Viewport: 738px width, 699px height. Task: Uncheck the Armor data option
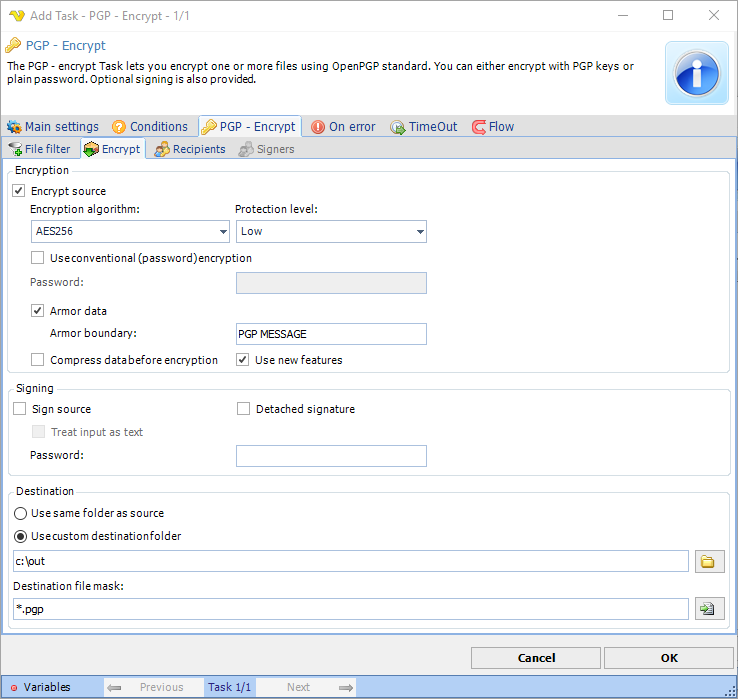click(x=38, y=311)
